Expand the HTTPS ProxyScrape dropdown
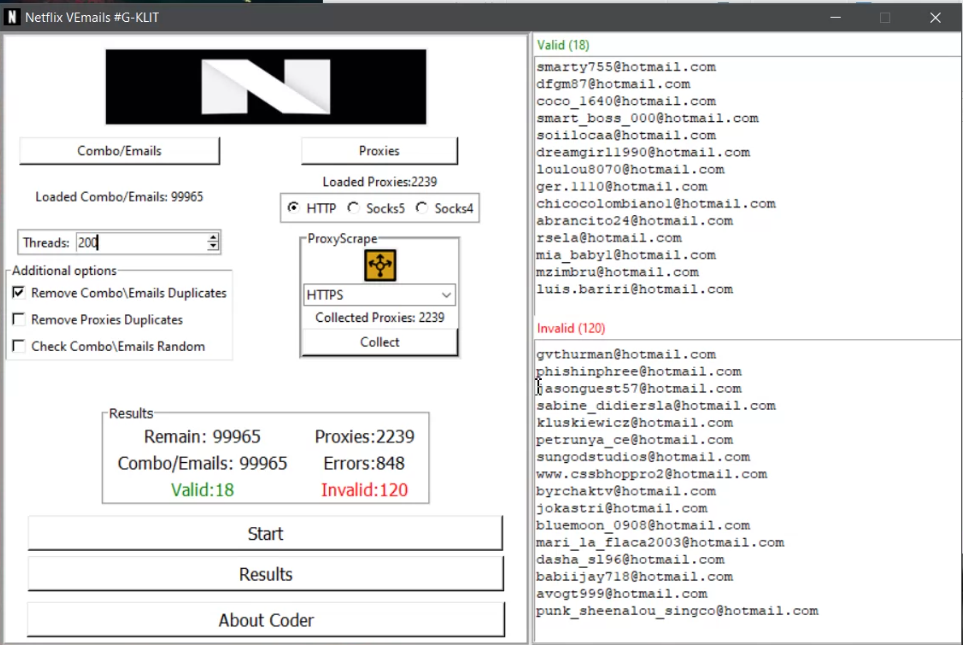Viewport: 963px width, 645px height. (446, 295)
